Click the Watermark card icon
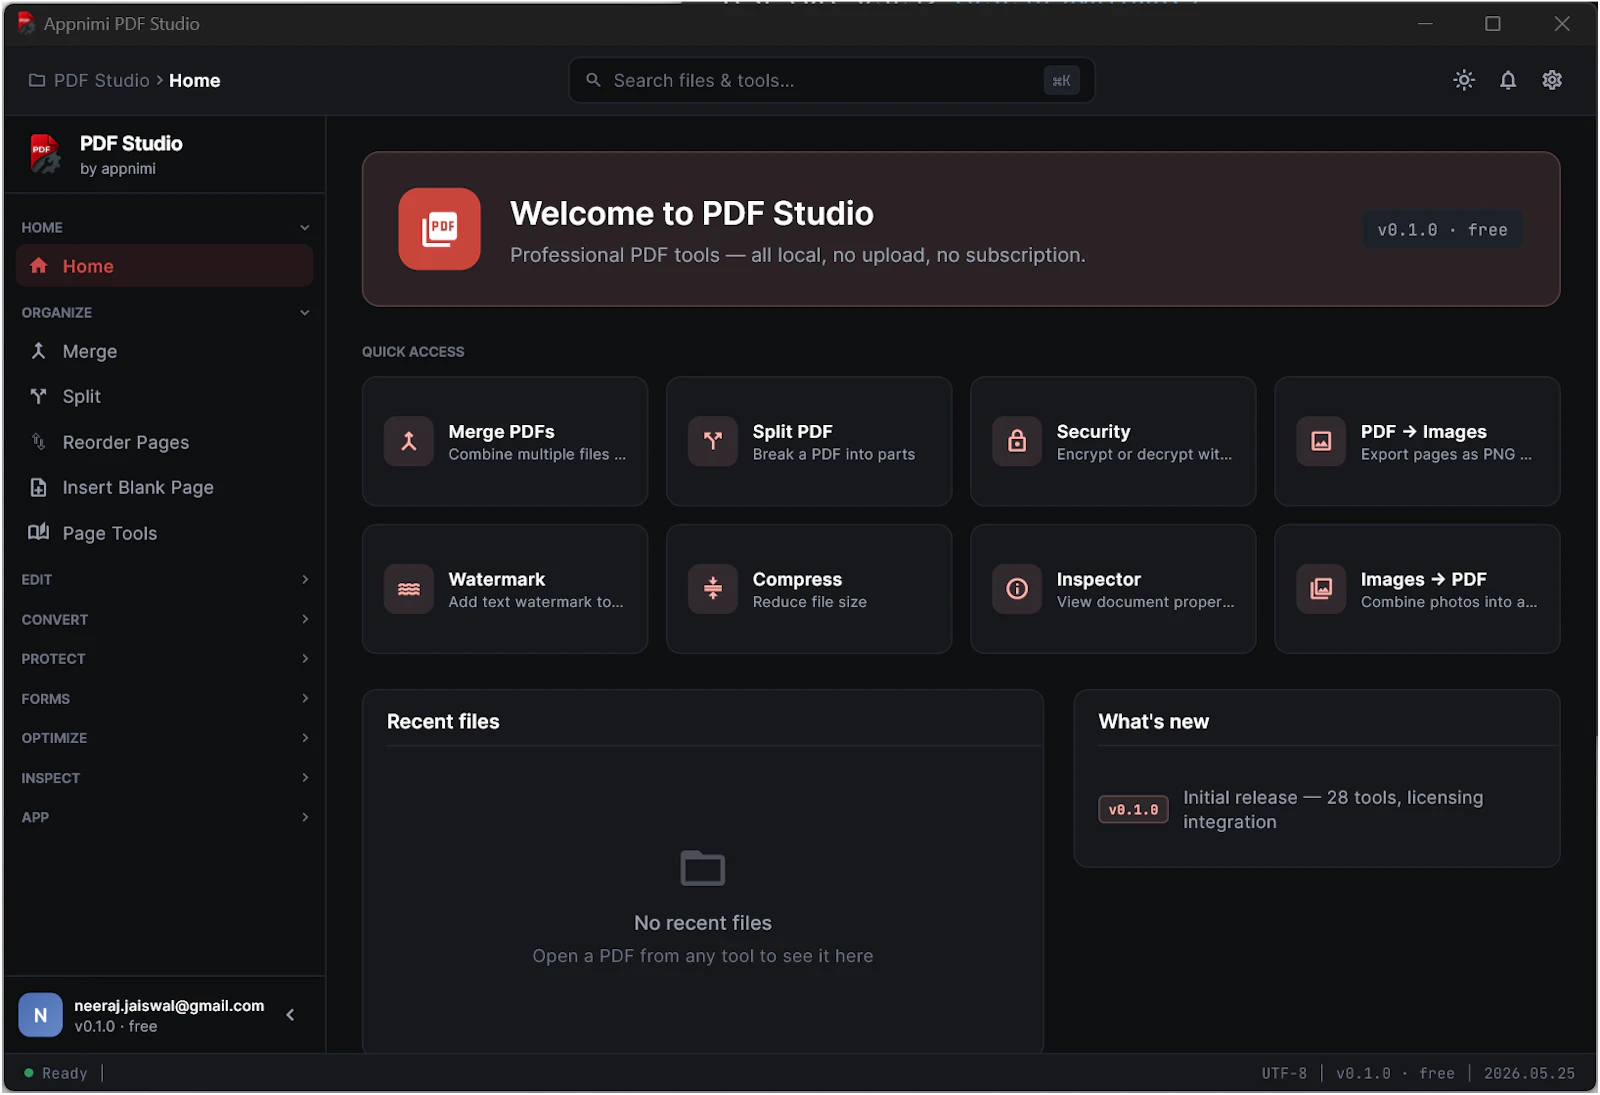This screenshot has width=1600, height=1095. coord(409,589)
